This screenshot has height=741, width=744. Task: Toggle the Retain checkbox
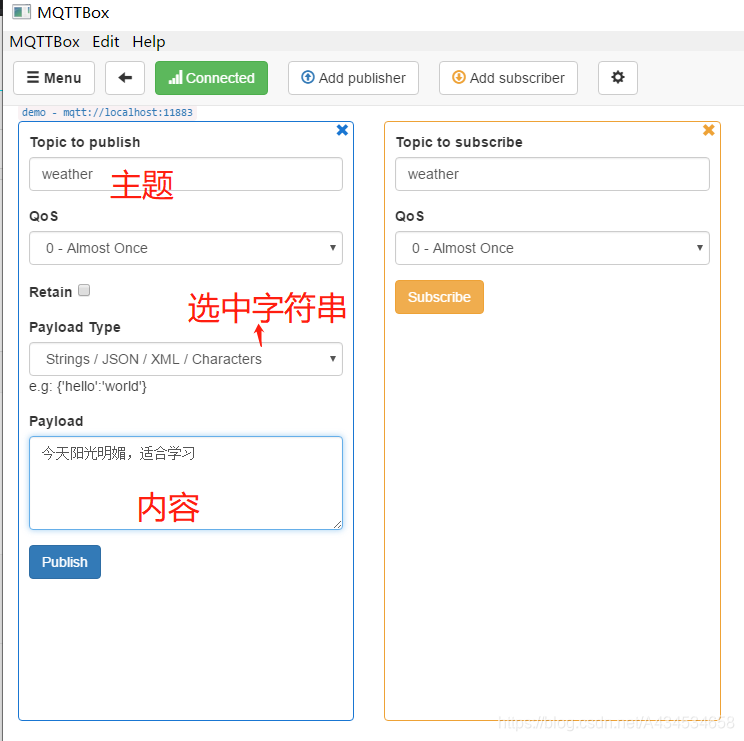[84, 290]
